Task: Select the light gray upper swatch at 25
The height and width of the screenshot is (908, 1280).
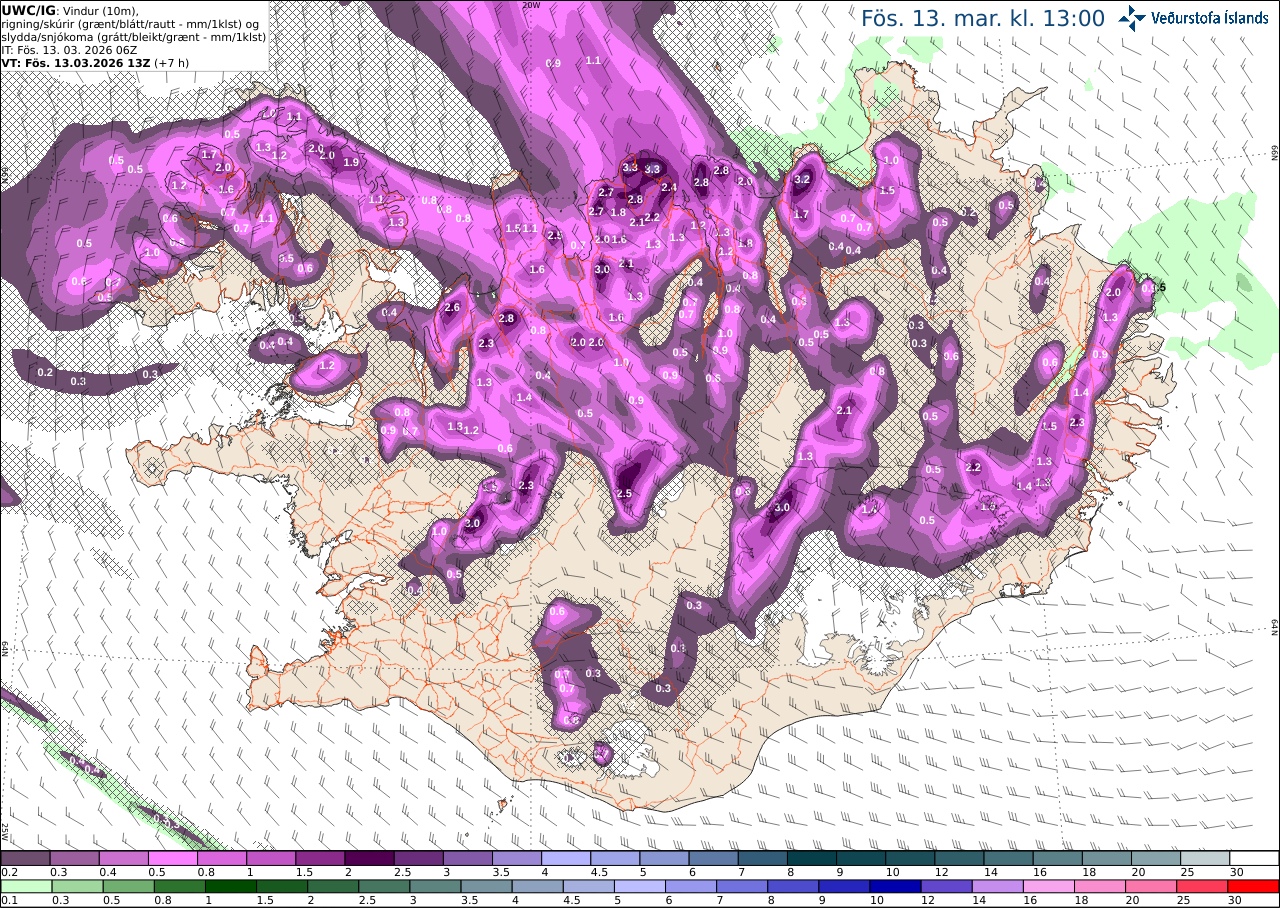Action: point(1205,858)
